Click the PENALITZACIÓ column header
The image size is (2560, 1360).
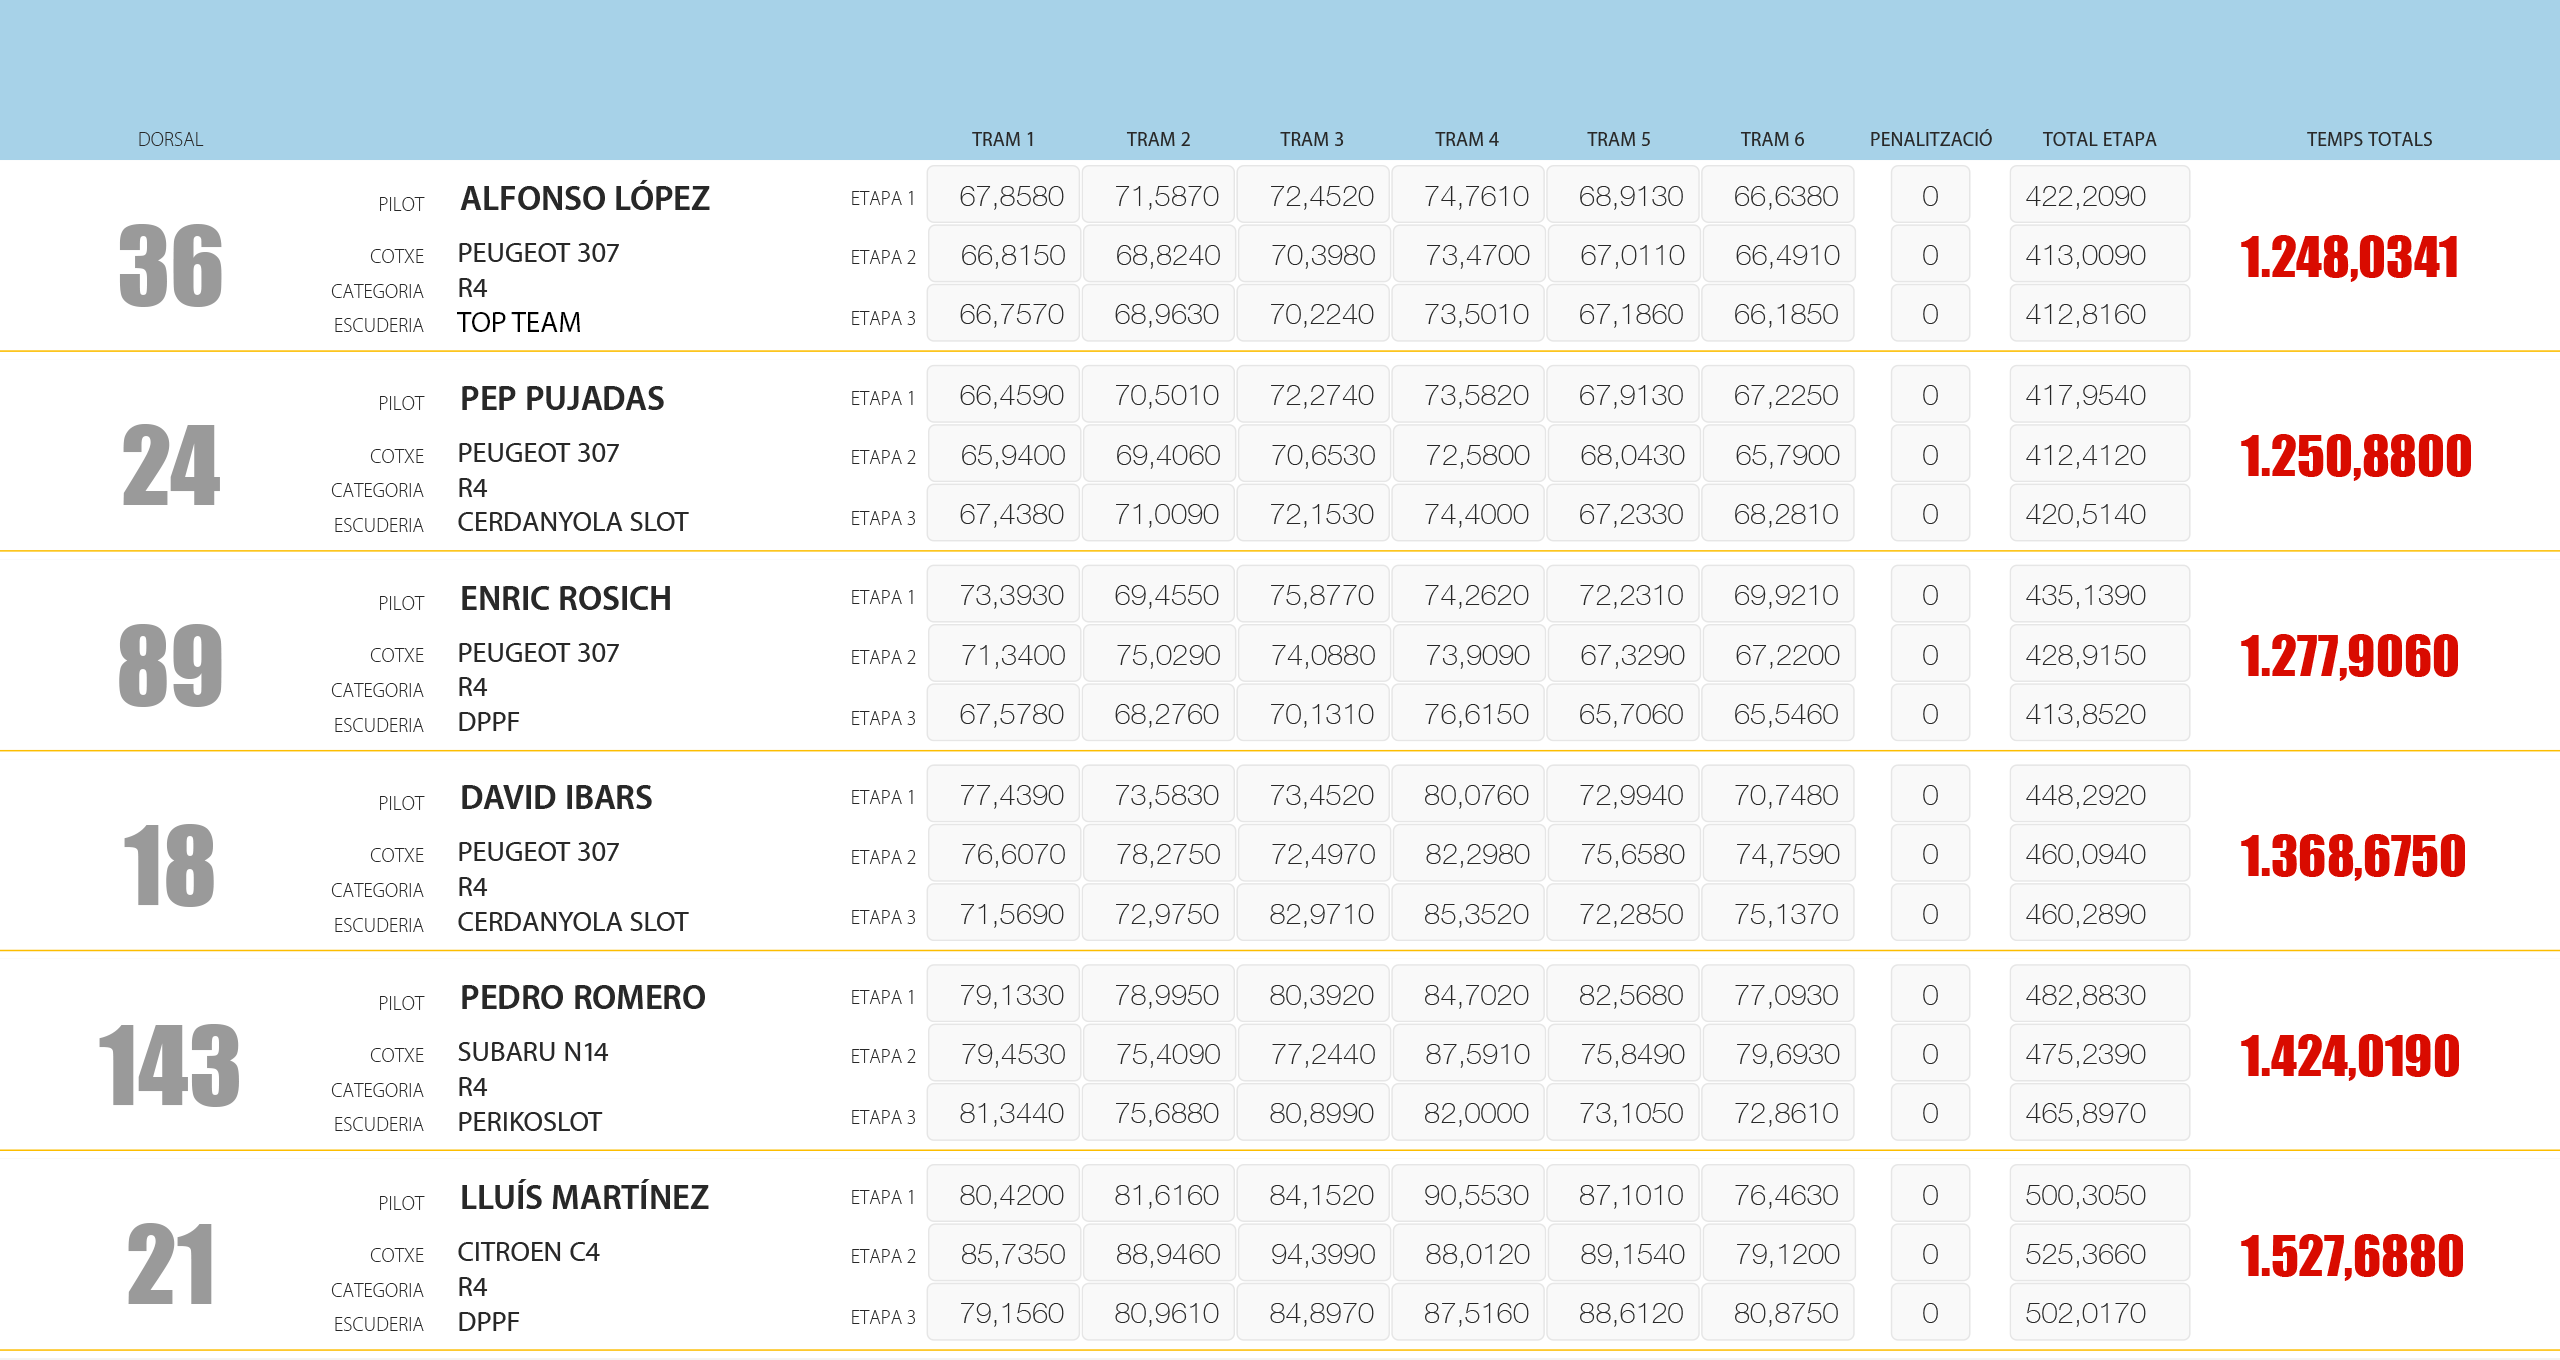[1930, 139]
